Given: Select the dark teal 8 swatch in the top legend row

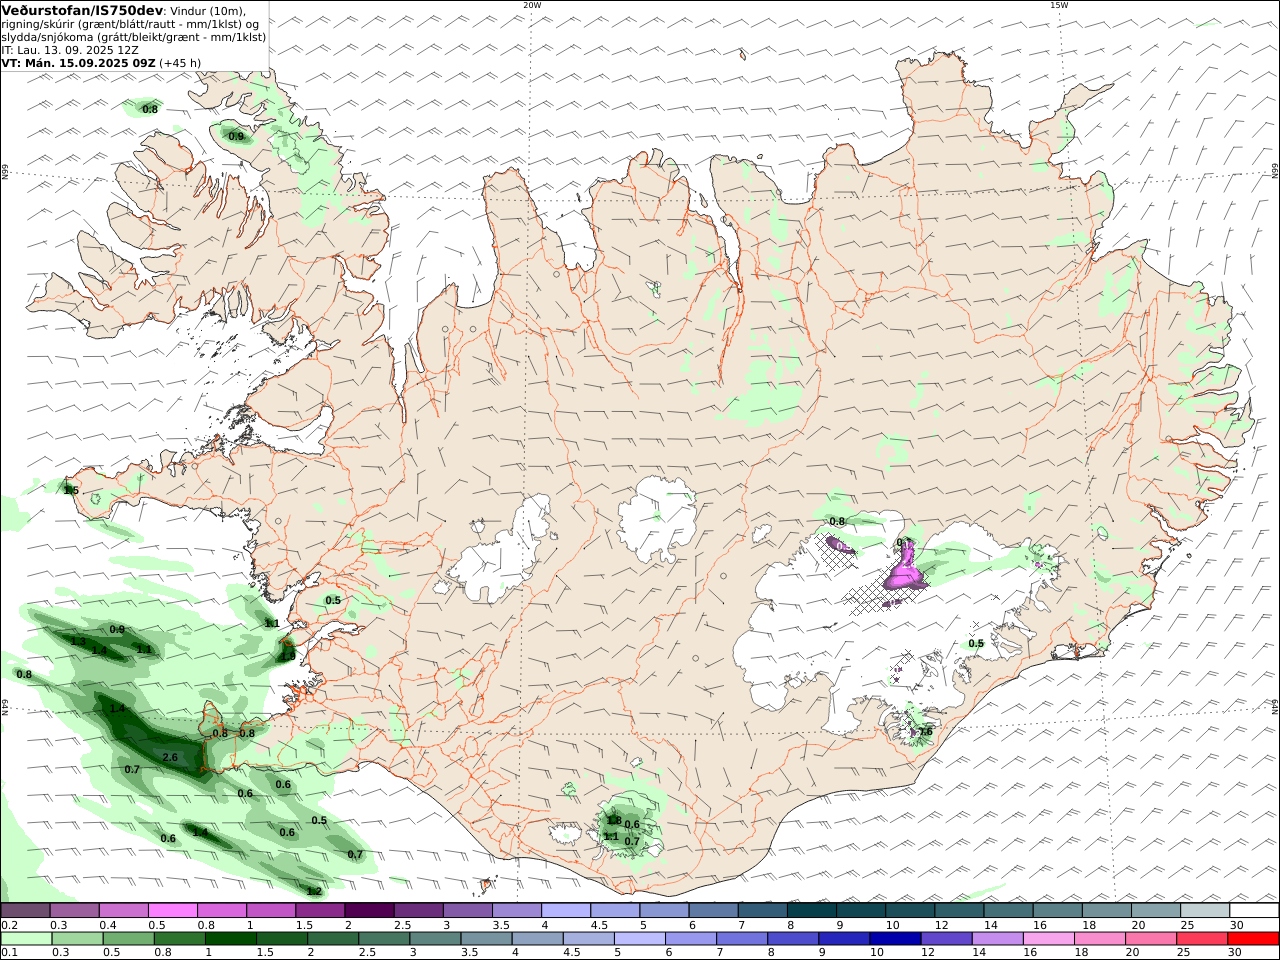Looking at the screenshot, I should click(x=812, y=911).
